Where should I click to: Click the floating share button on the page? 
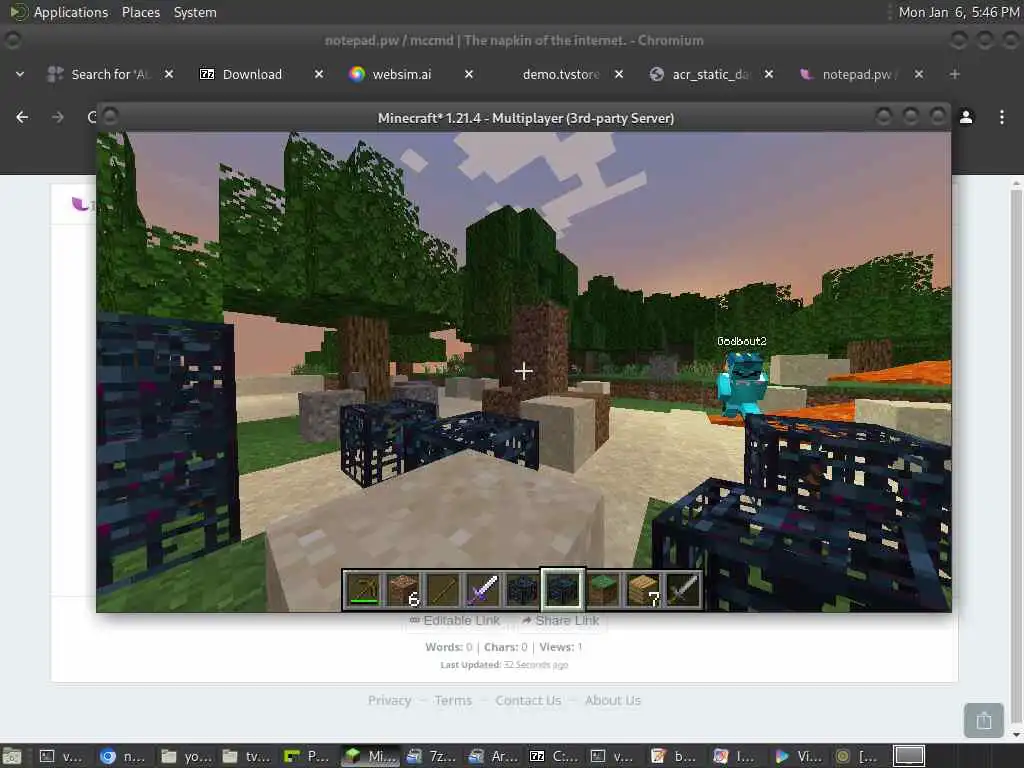pos(984,720)
